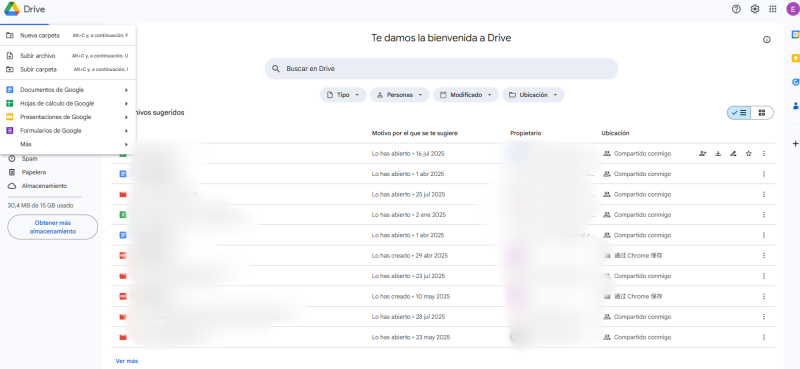
Task: Open more actions for the 2 ene 2025 row
Action: (764, 214)
